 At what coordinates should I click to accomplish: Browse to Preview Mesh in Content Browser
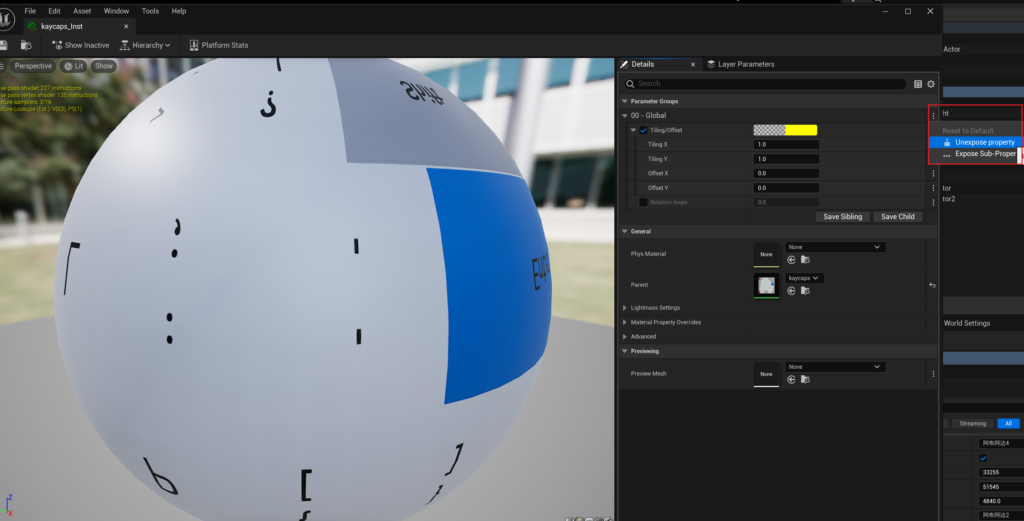[x=805, y=379]
